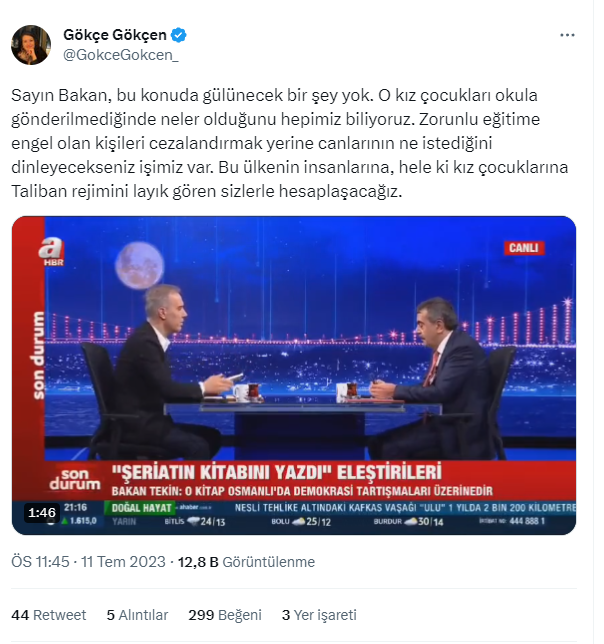Click the DOĞAL HAYAT ticker label
This screenshot has width=604, height=644.
tap(140, 508)
